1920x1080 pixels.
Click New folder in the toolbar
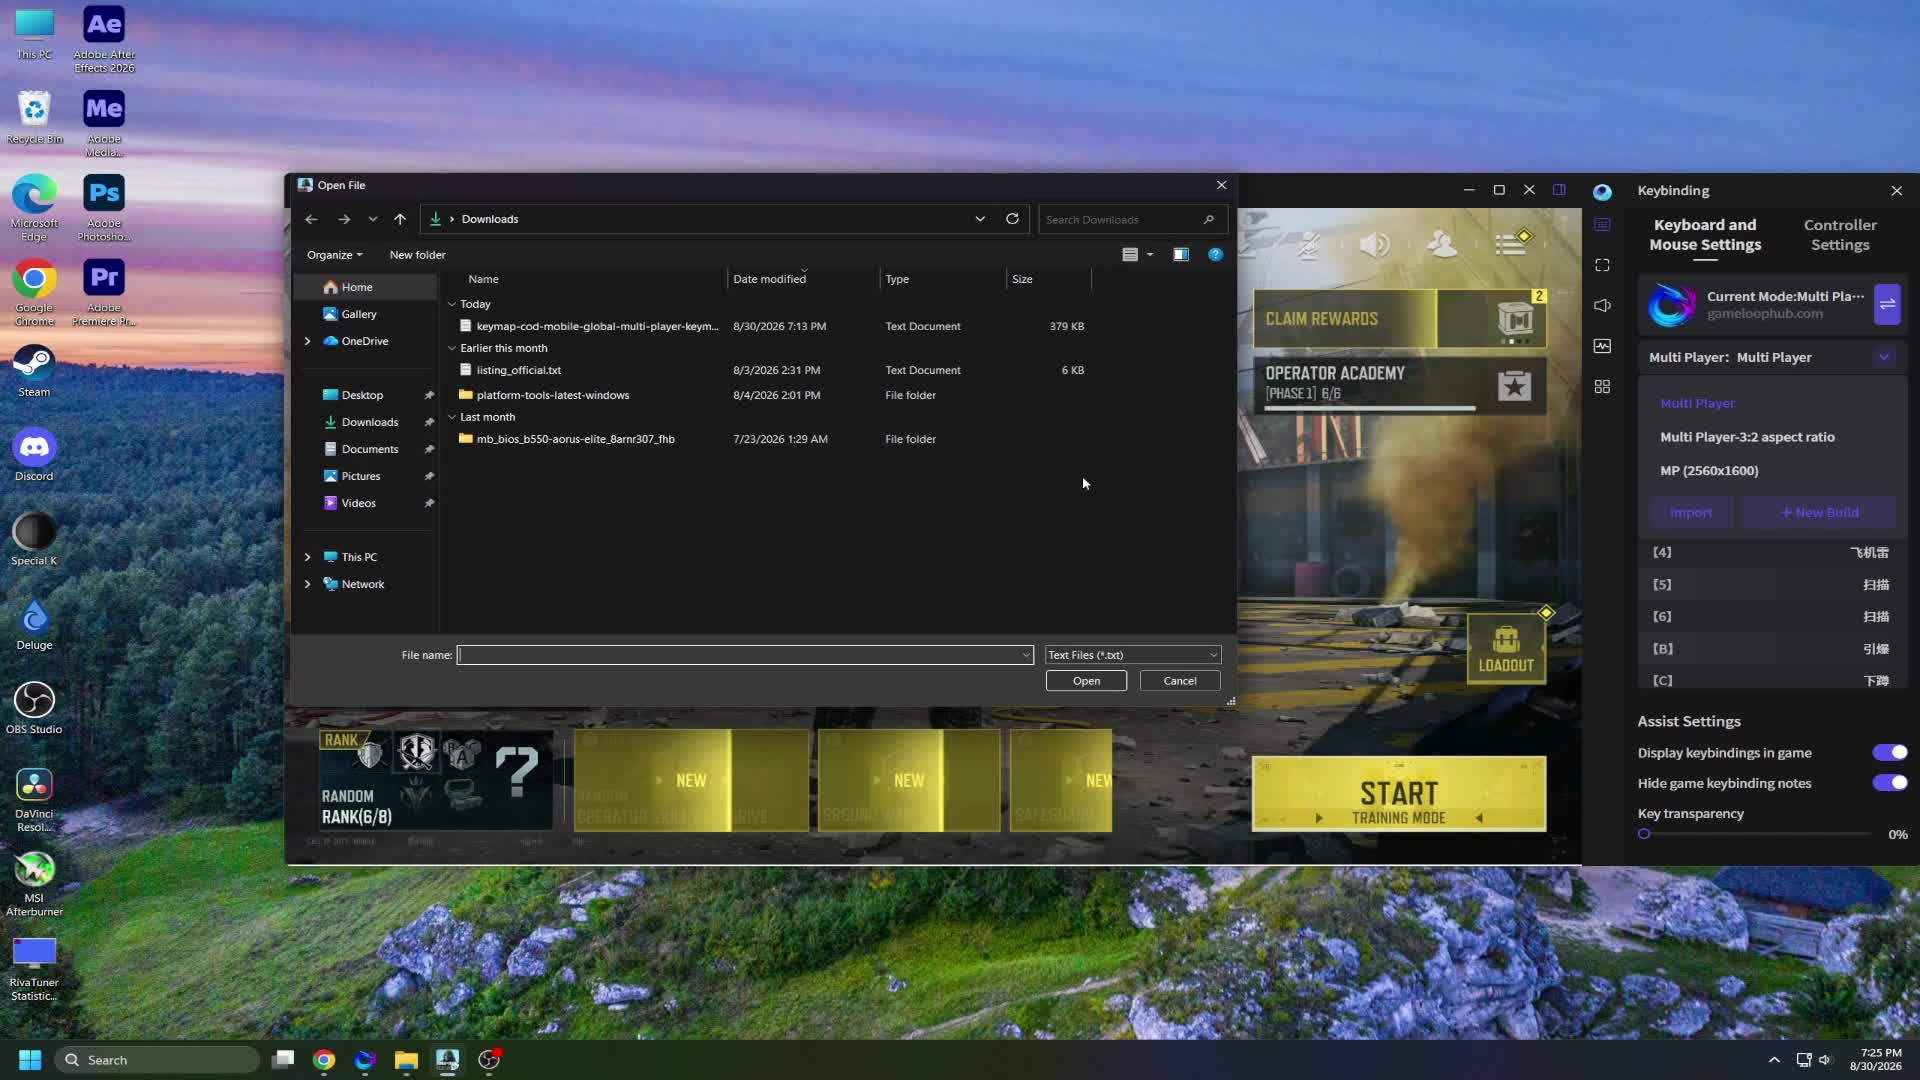click(x=417, y=255)
